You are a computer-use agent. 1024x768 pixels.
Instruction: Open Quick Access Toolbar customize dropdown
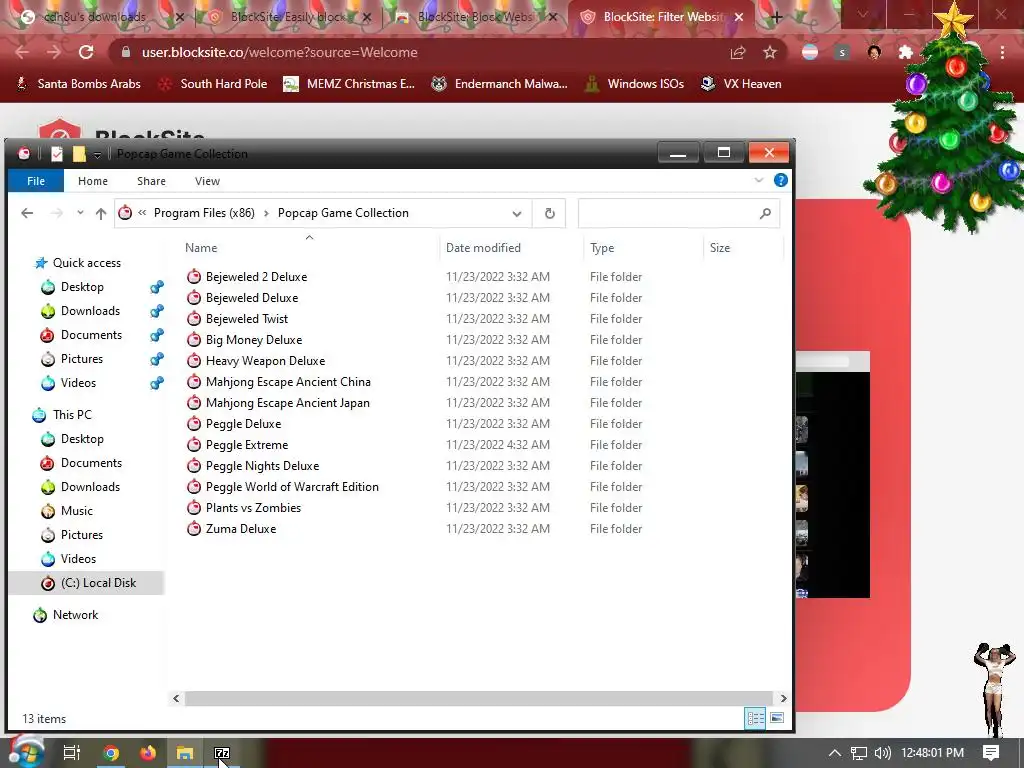[97, 154]
